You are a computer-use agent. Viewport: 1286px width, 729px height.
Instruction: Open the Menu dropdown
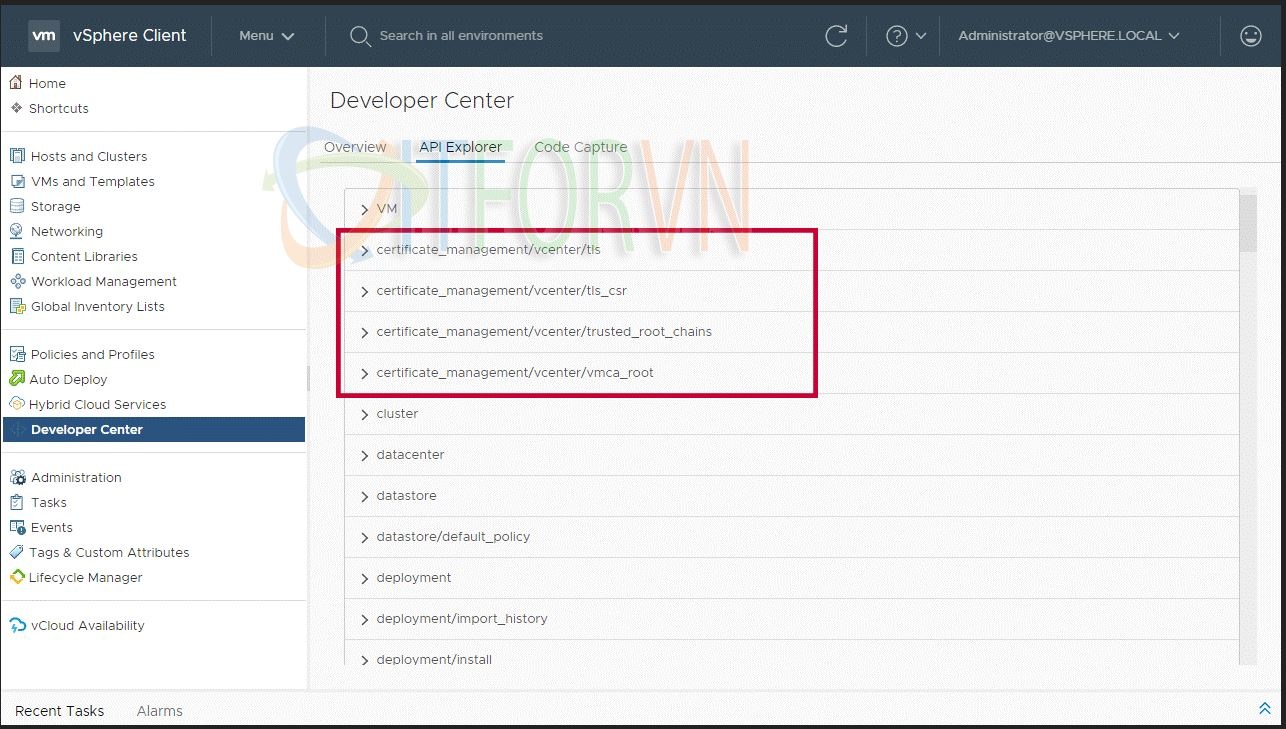(266, 36)
